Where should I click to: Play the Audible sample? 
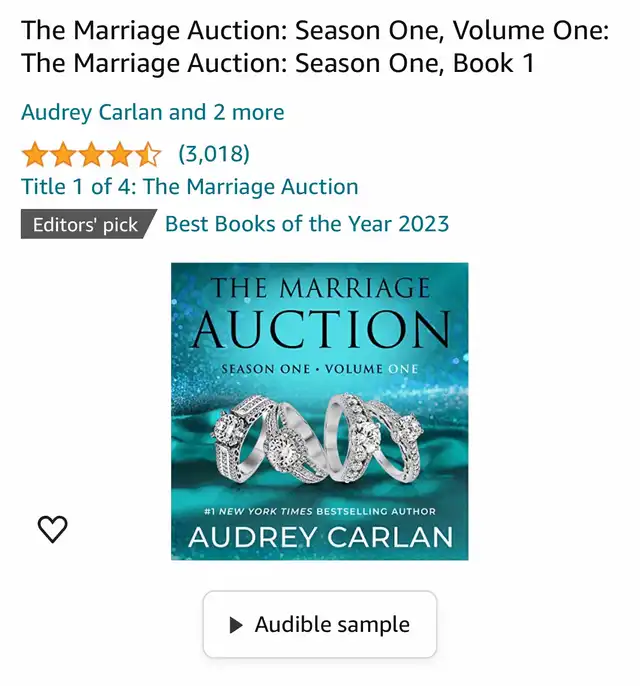(320, 625)
